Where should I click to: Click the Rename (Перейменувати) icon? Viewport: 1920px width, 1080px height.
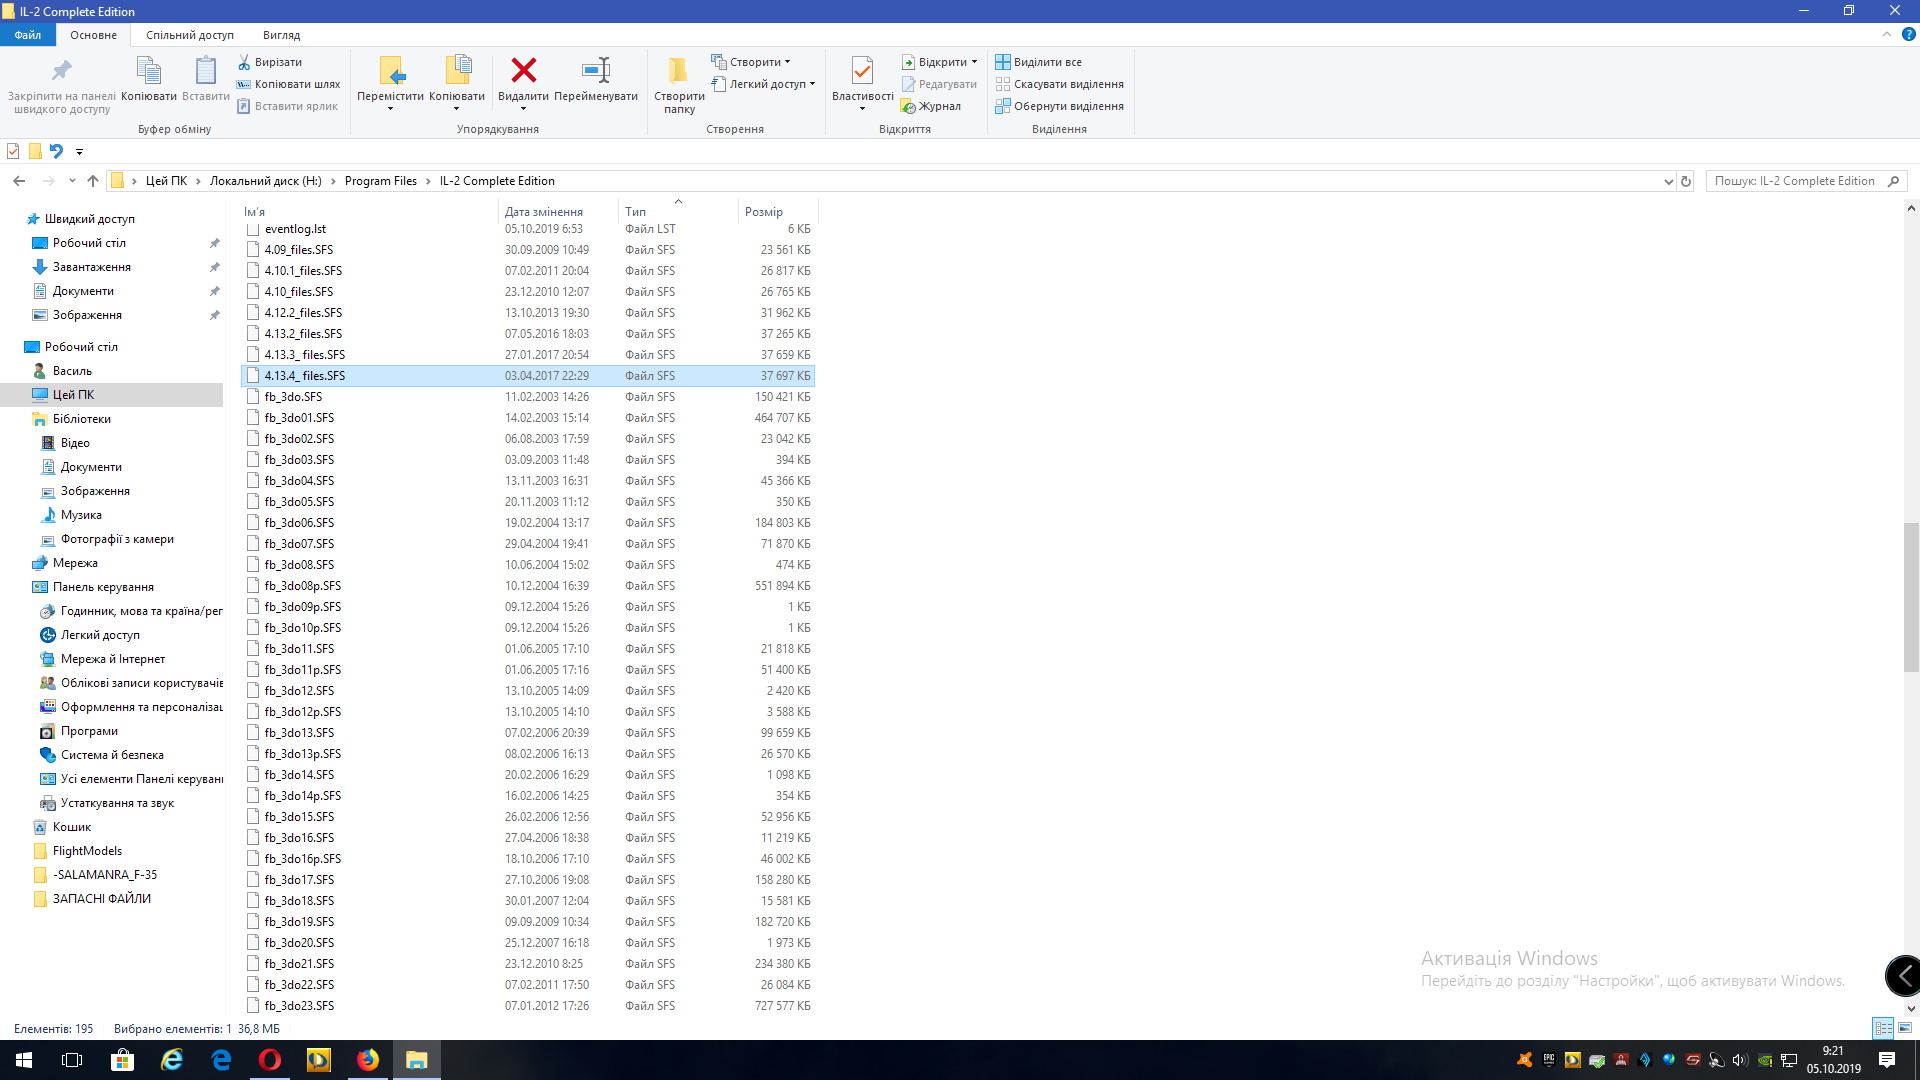596,71
